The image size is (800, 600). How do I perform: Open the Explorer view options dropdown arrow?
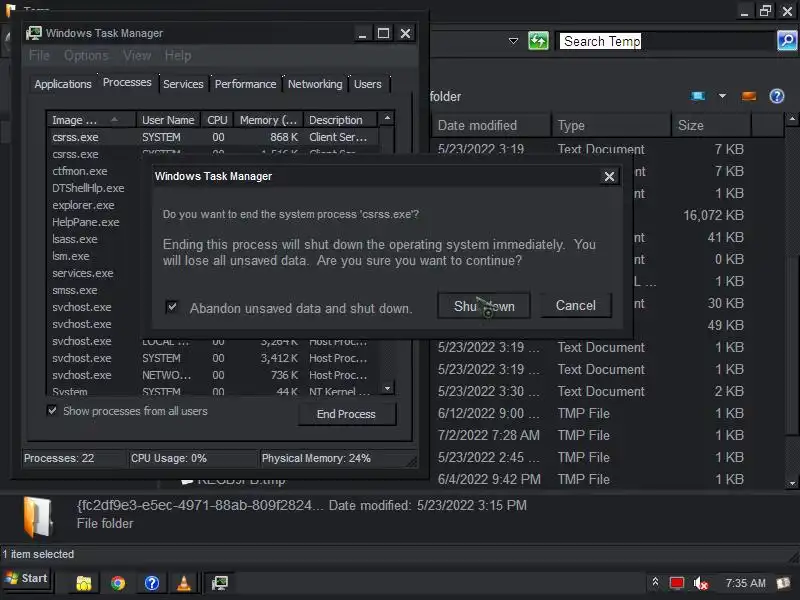[722, 96]
